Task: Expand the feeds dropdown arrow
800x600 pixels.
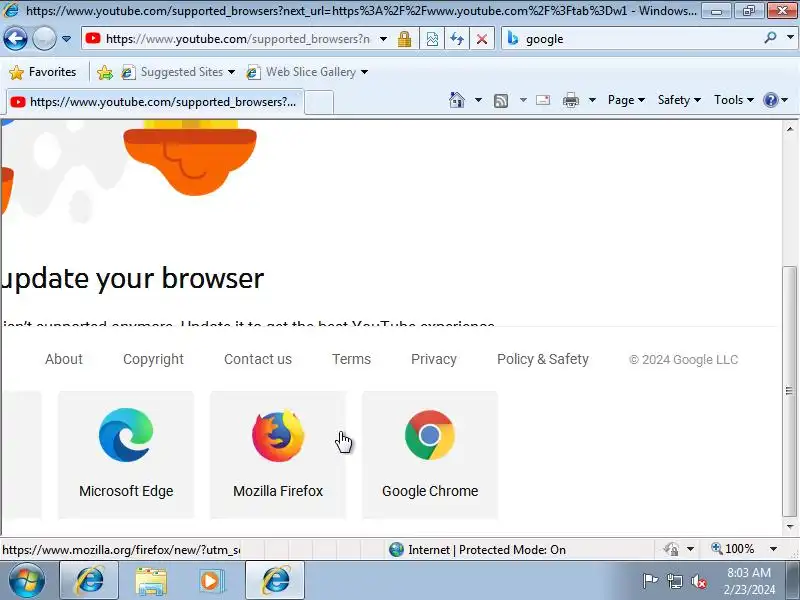Action: point(523,100)
